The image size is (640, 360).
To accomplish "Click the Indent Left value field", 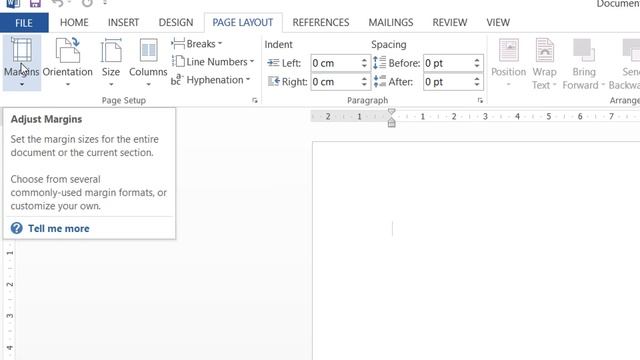I will click(x=335, y=63).
